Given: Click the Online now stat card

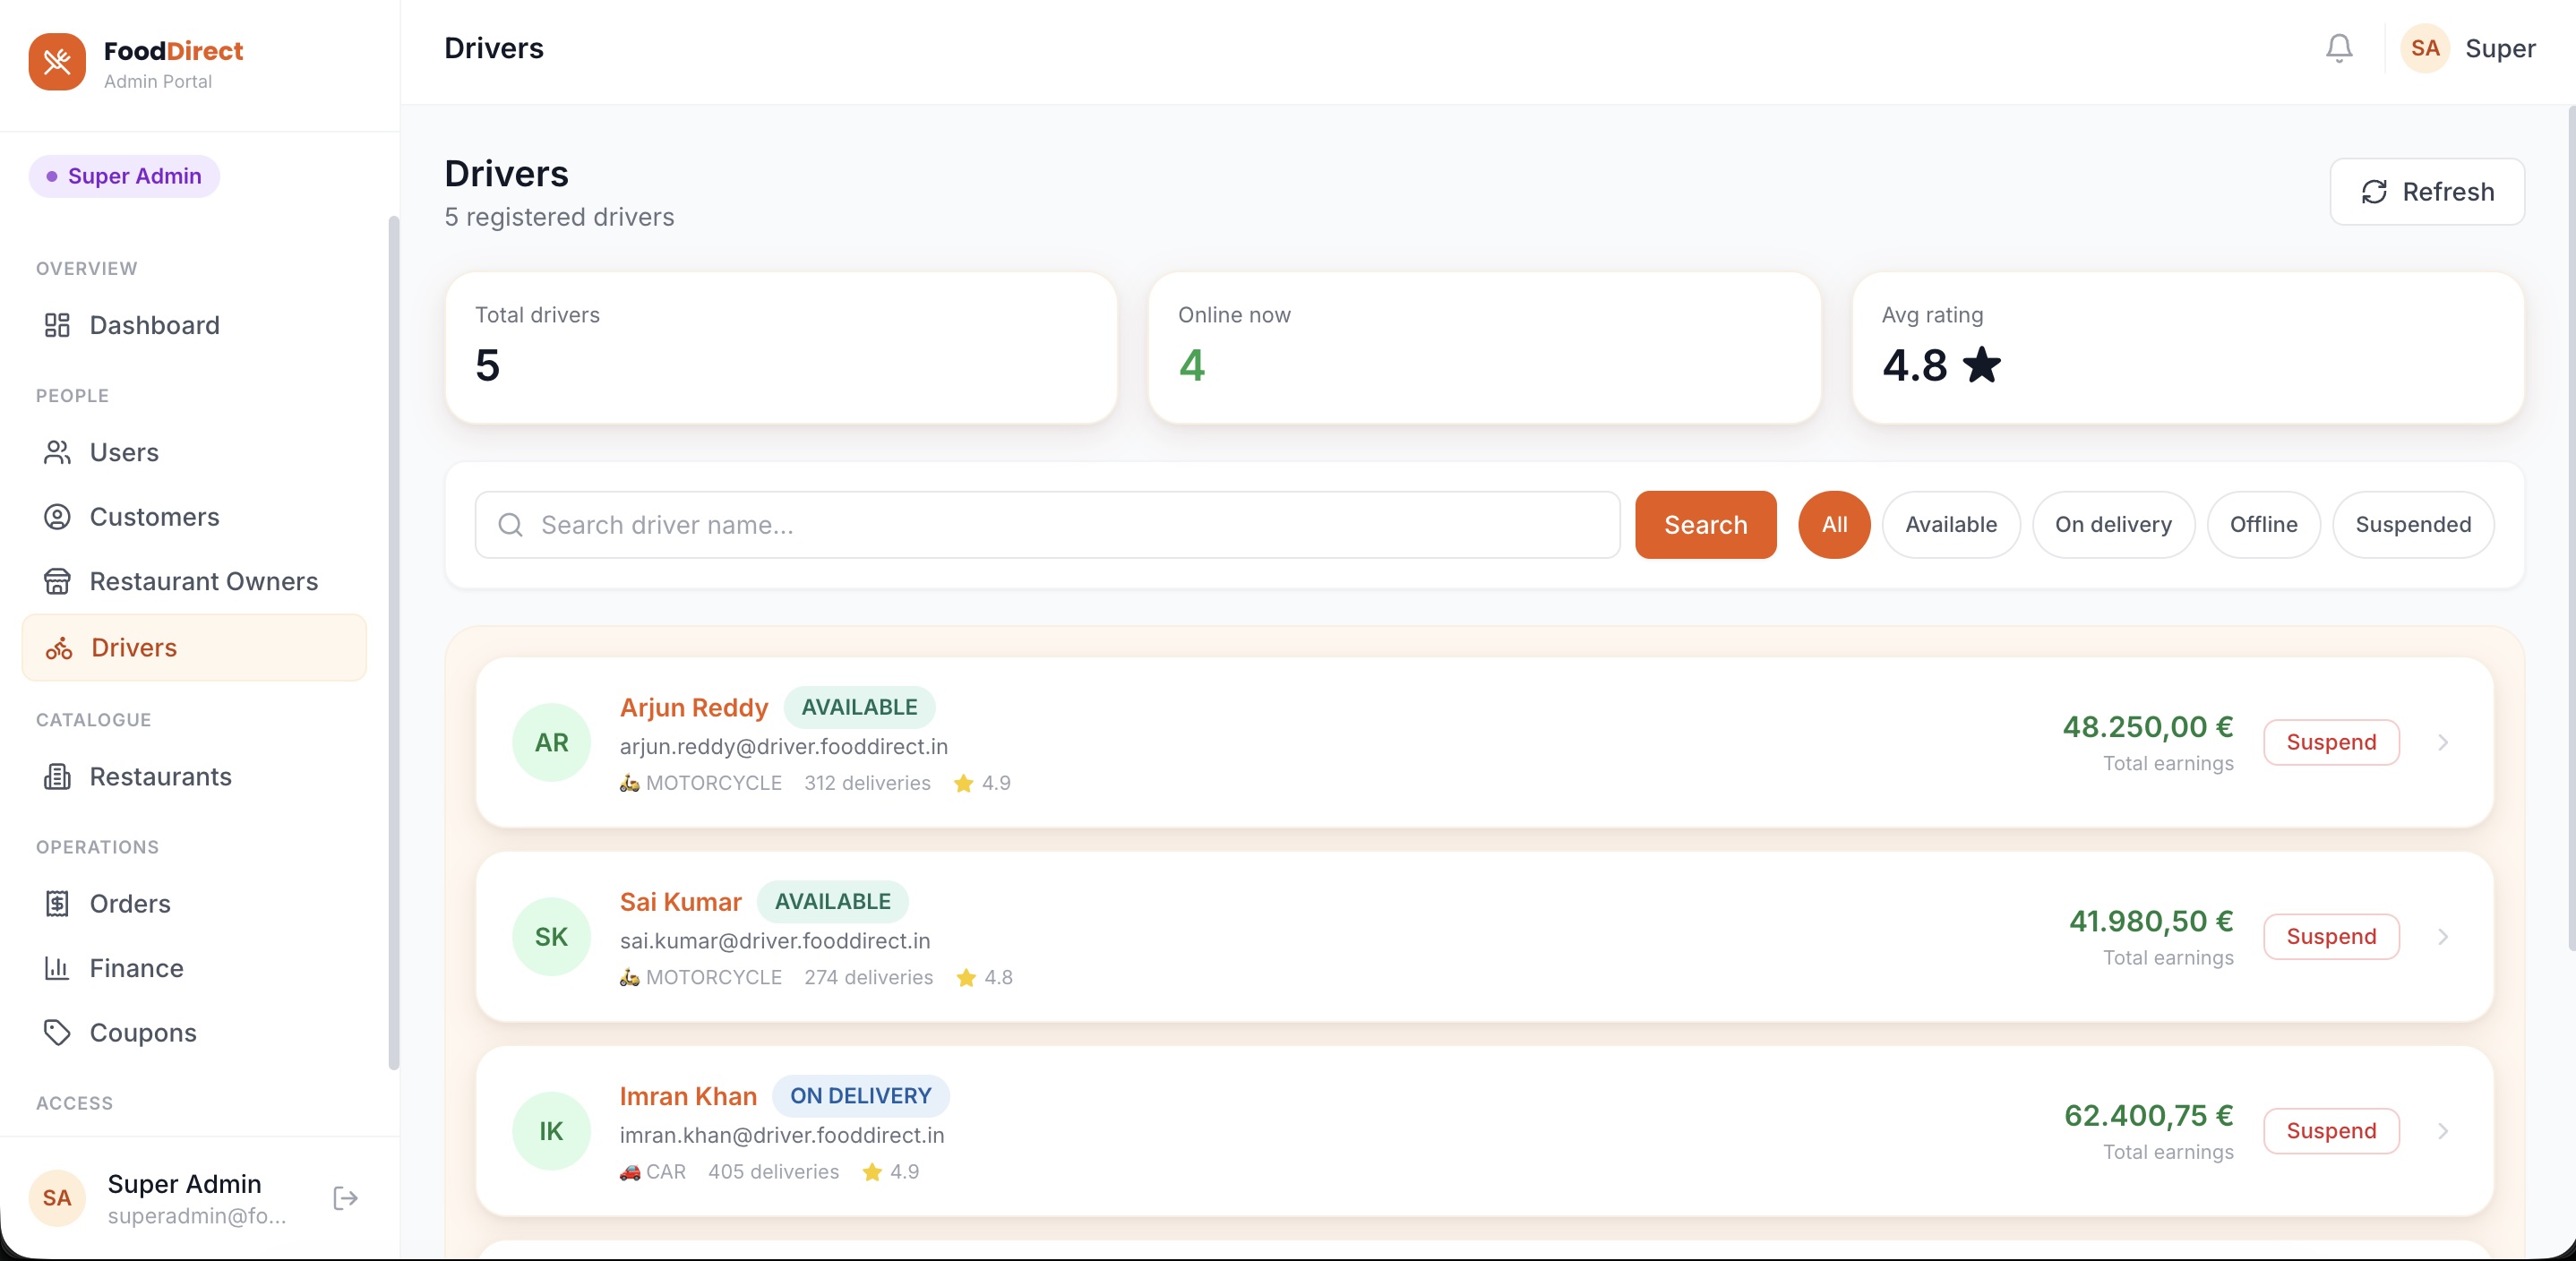Looking at the screenshot, I should point(1484,348).
